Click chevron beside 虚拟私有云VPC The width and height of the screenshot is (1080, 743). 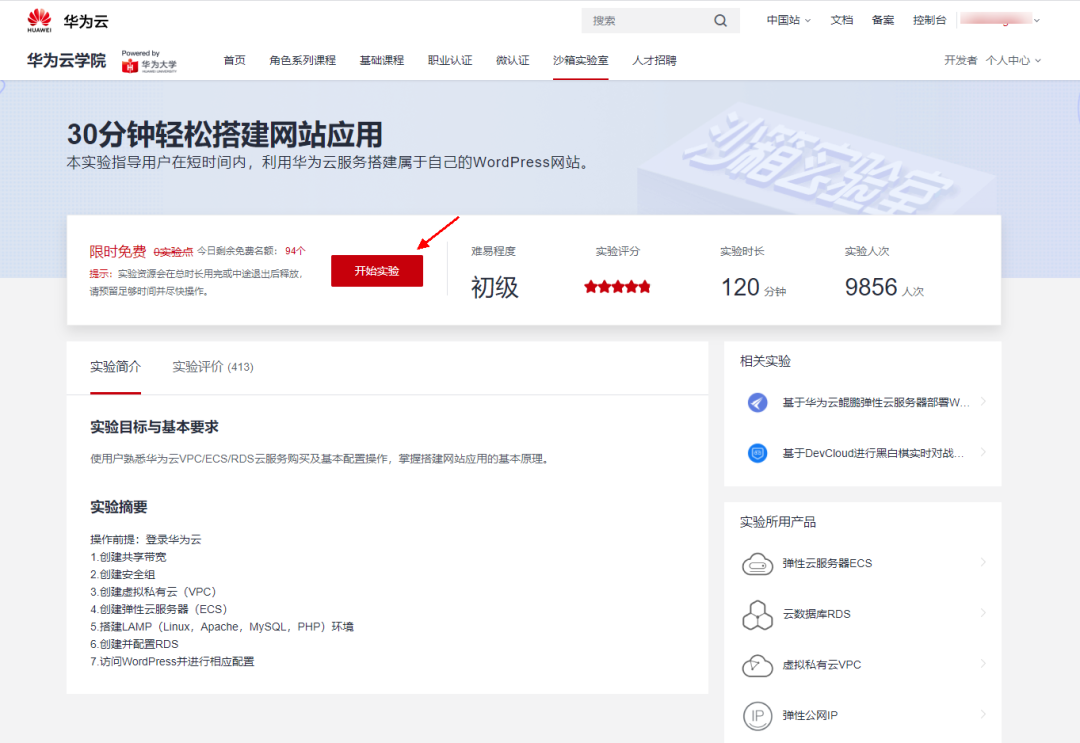[983, 664]
